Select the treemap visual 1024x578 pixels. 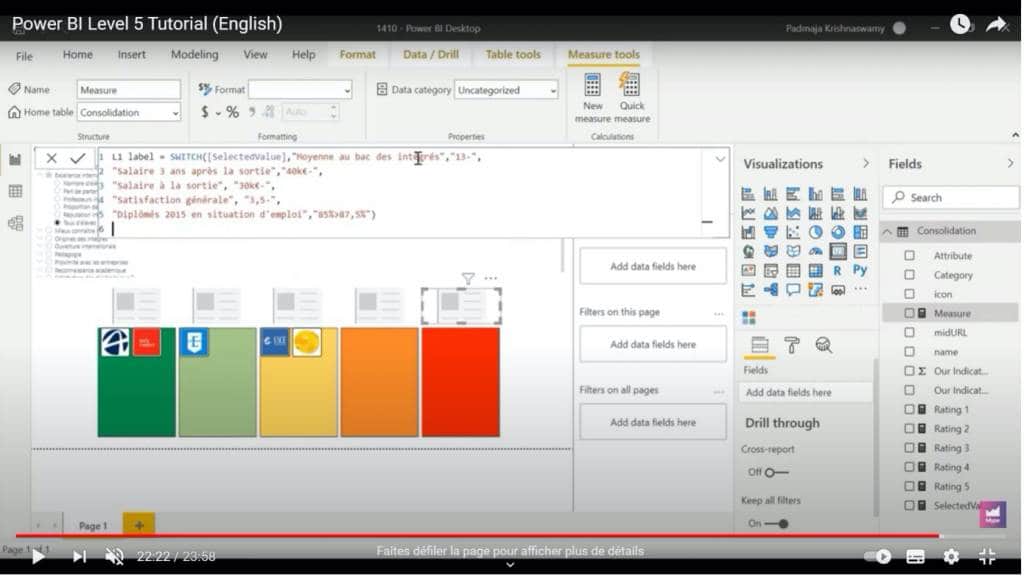click(861, 233)
